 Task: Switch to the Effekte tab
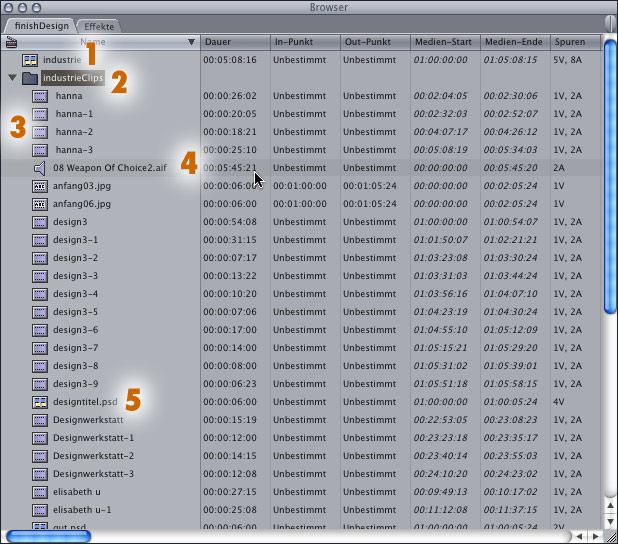(99, 25)
